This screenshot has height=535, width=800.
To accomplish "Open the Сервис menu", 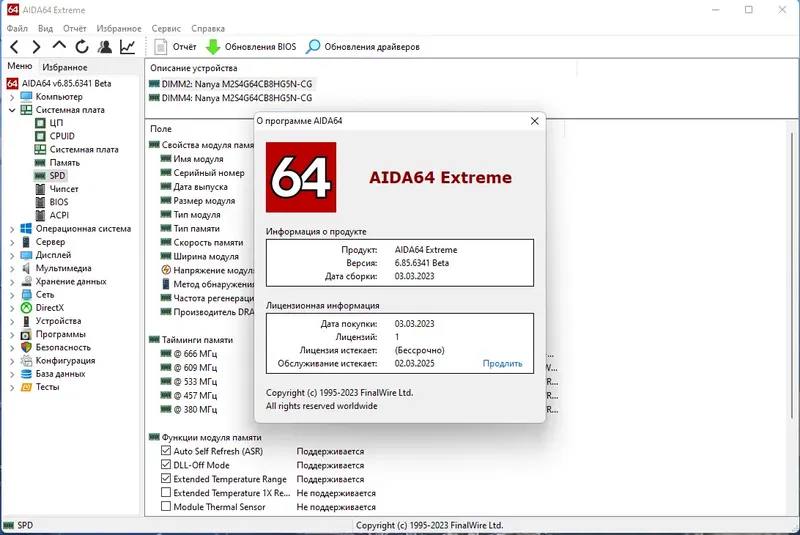I will (x=166, y=29).
